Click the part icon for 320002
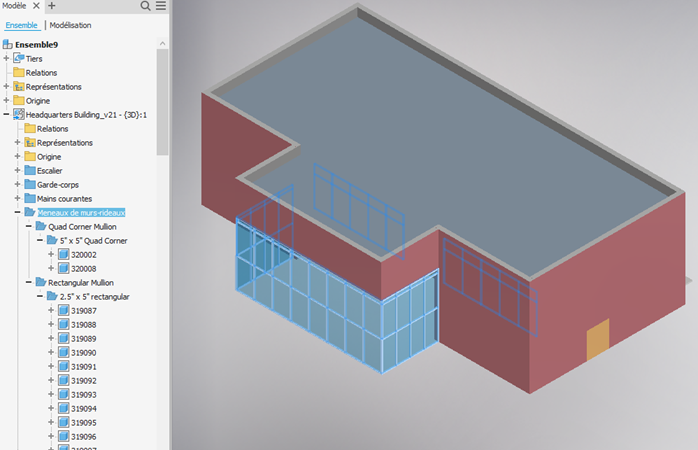 coord(63,255)
